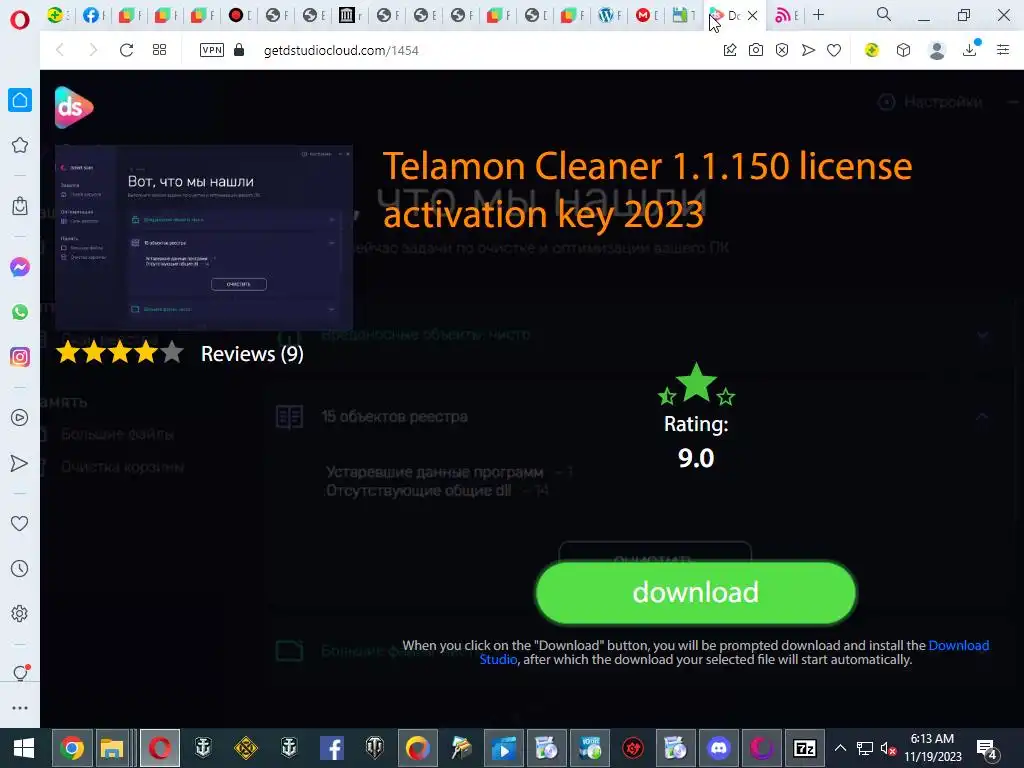1024x768 pixels.
Task: Click the yellow star rating row
Action: click(x=120, y=353)
